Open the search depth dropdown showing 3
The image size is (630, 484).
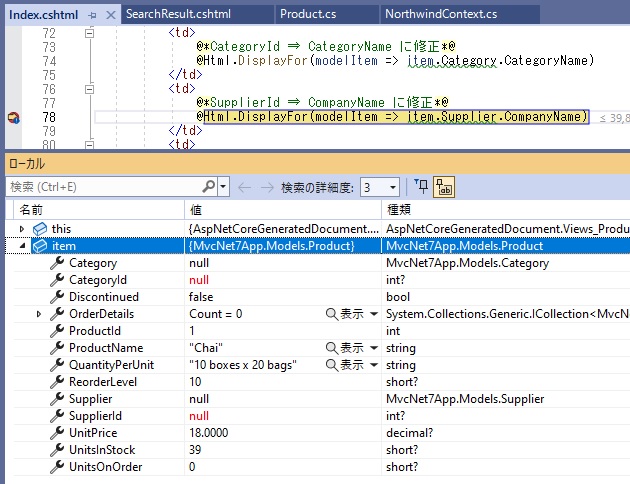click(x=380, y=187)
